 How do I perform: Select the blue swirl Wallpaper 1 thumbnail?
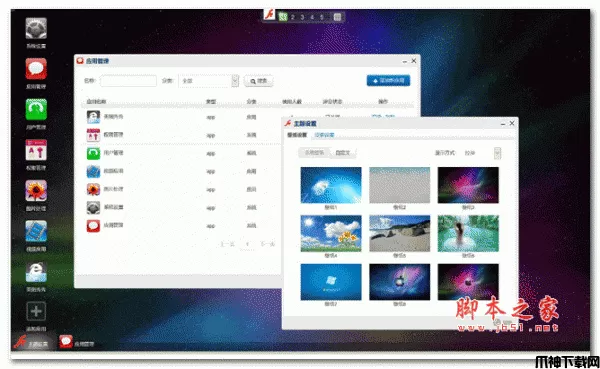tap(331, 185)
